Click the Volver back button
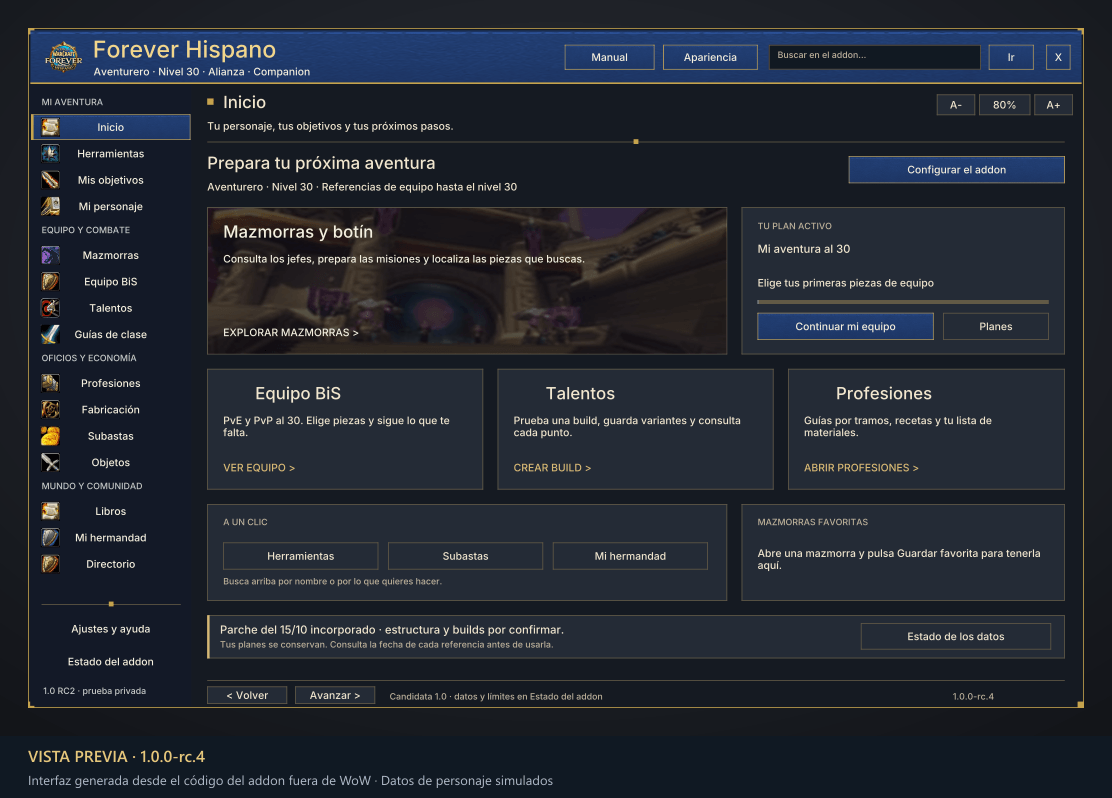 [247, 695]
